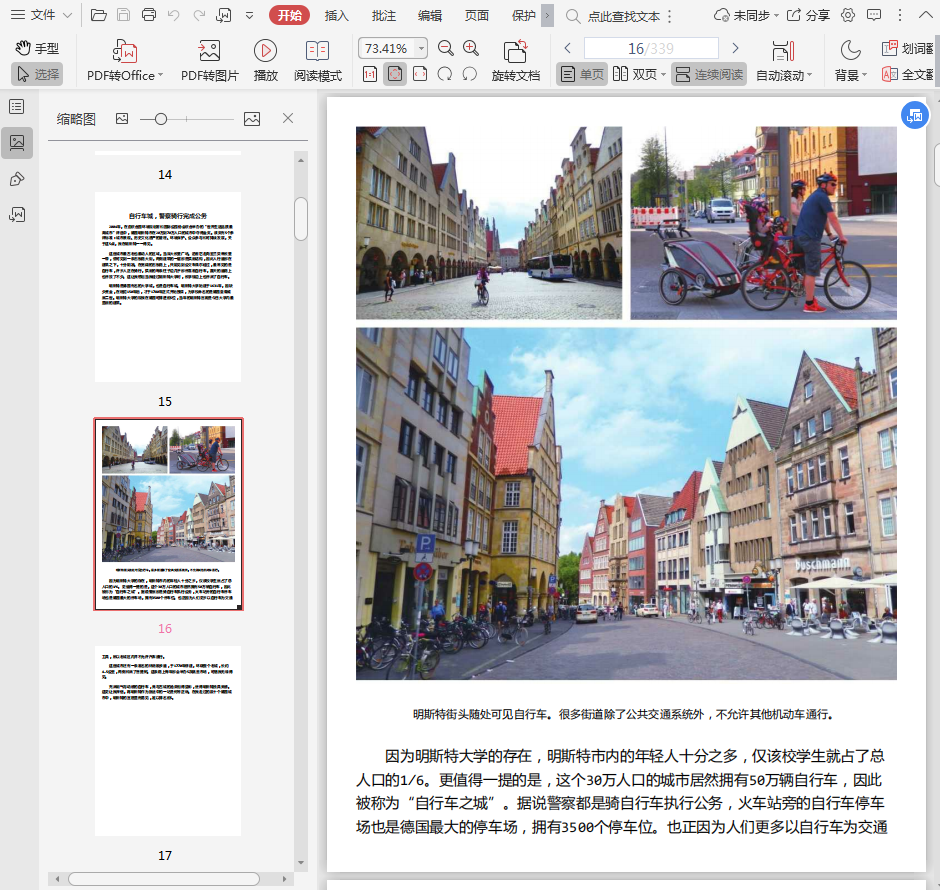The width and height of the screenshot is (940, 890).
Task: Select page 15 thumbnail
Action: pyautogui.click(x=168, y=286)
